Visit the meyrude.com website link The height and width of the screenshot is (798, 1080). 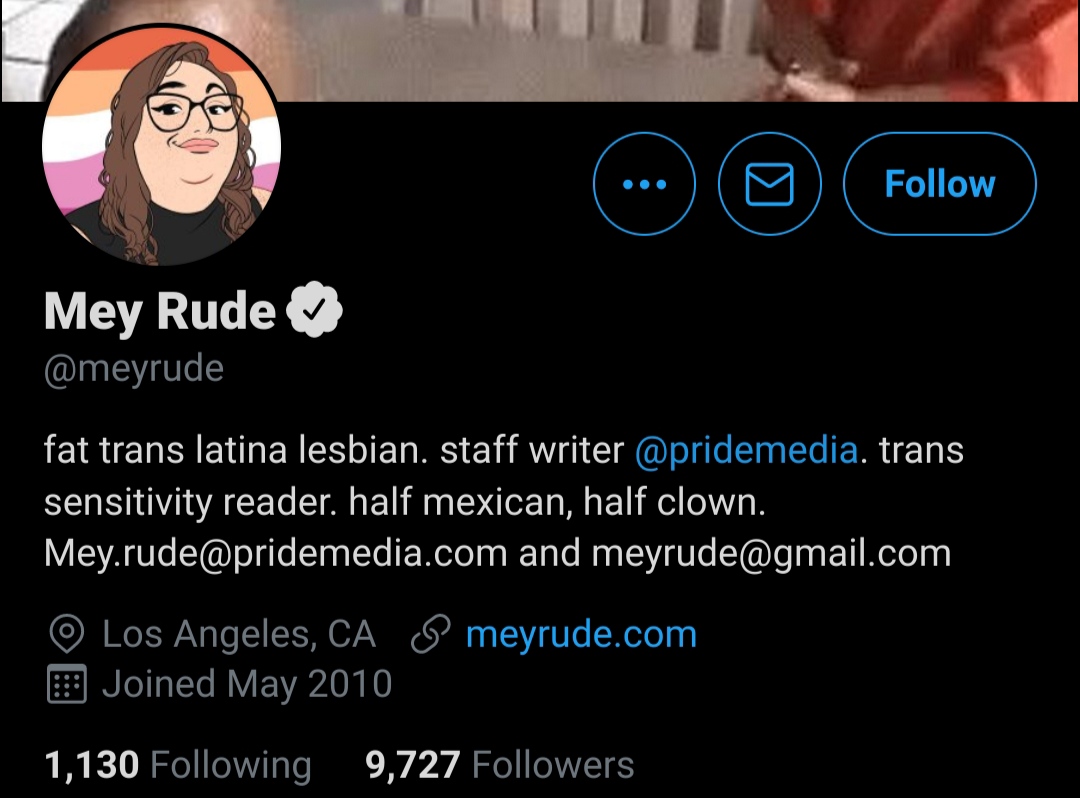(581, 633)
